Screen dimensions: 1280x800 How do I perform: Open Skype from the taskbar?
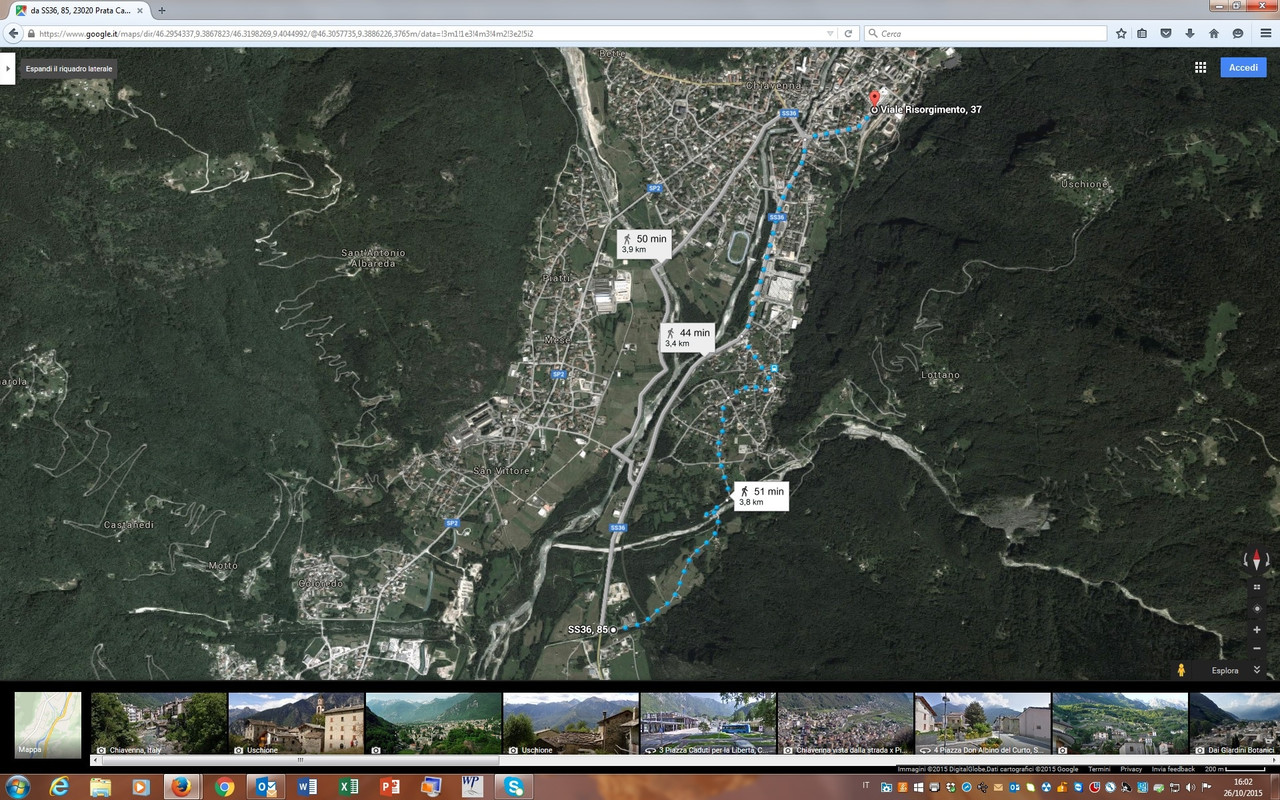pos(515,787)
